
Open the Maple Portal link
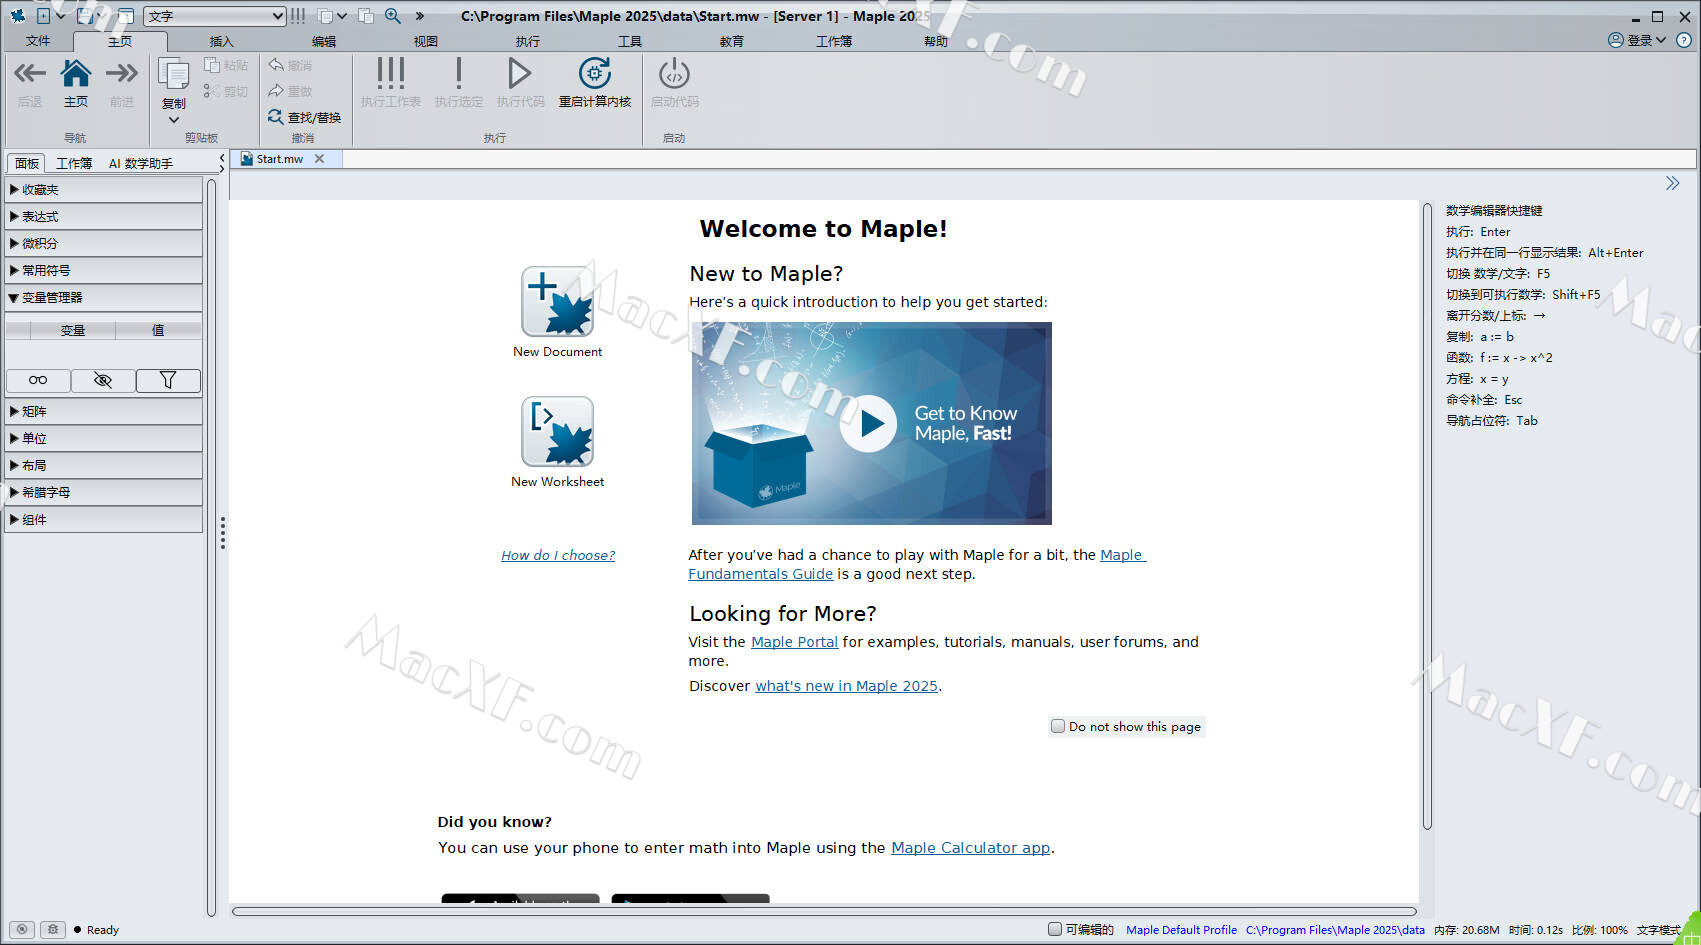795,642
